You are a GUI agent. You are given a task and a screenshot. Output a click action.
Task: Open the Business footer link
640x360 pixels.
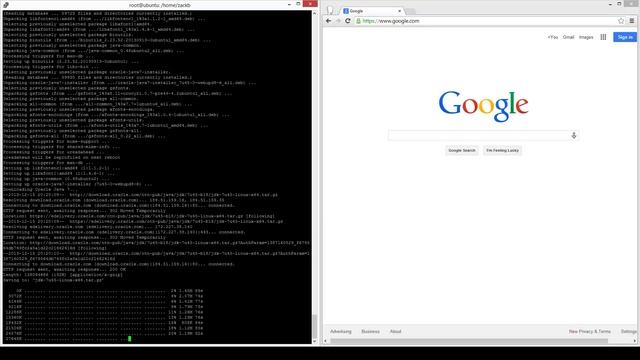coord(371,331)
